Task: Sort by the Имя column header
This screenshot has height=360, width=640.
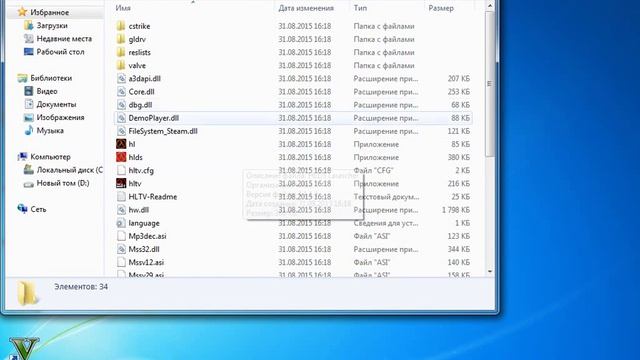Action: (x=123, y=8)
